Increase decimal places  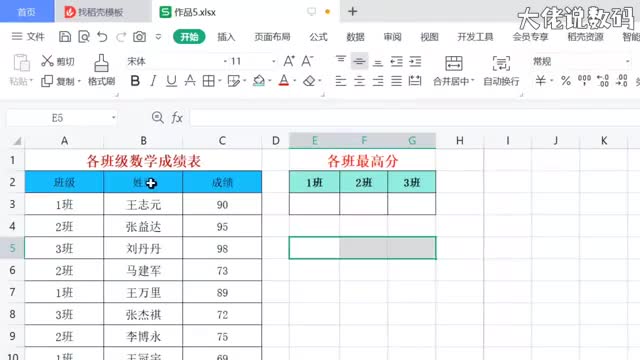tap(603, 81)
